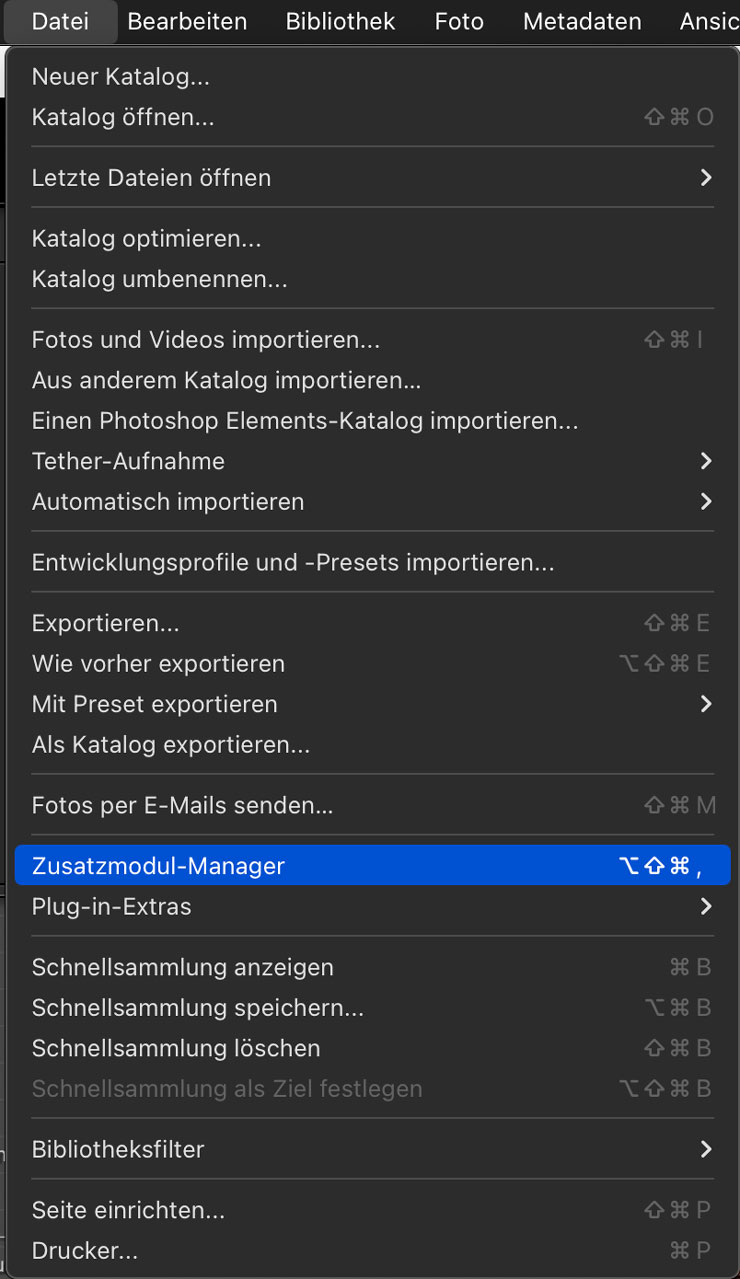Viewport: 740px width, 1279px height.
Task: Click Schnellsammlung anzeigen
Action: pos(183,967)
